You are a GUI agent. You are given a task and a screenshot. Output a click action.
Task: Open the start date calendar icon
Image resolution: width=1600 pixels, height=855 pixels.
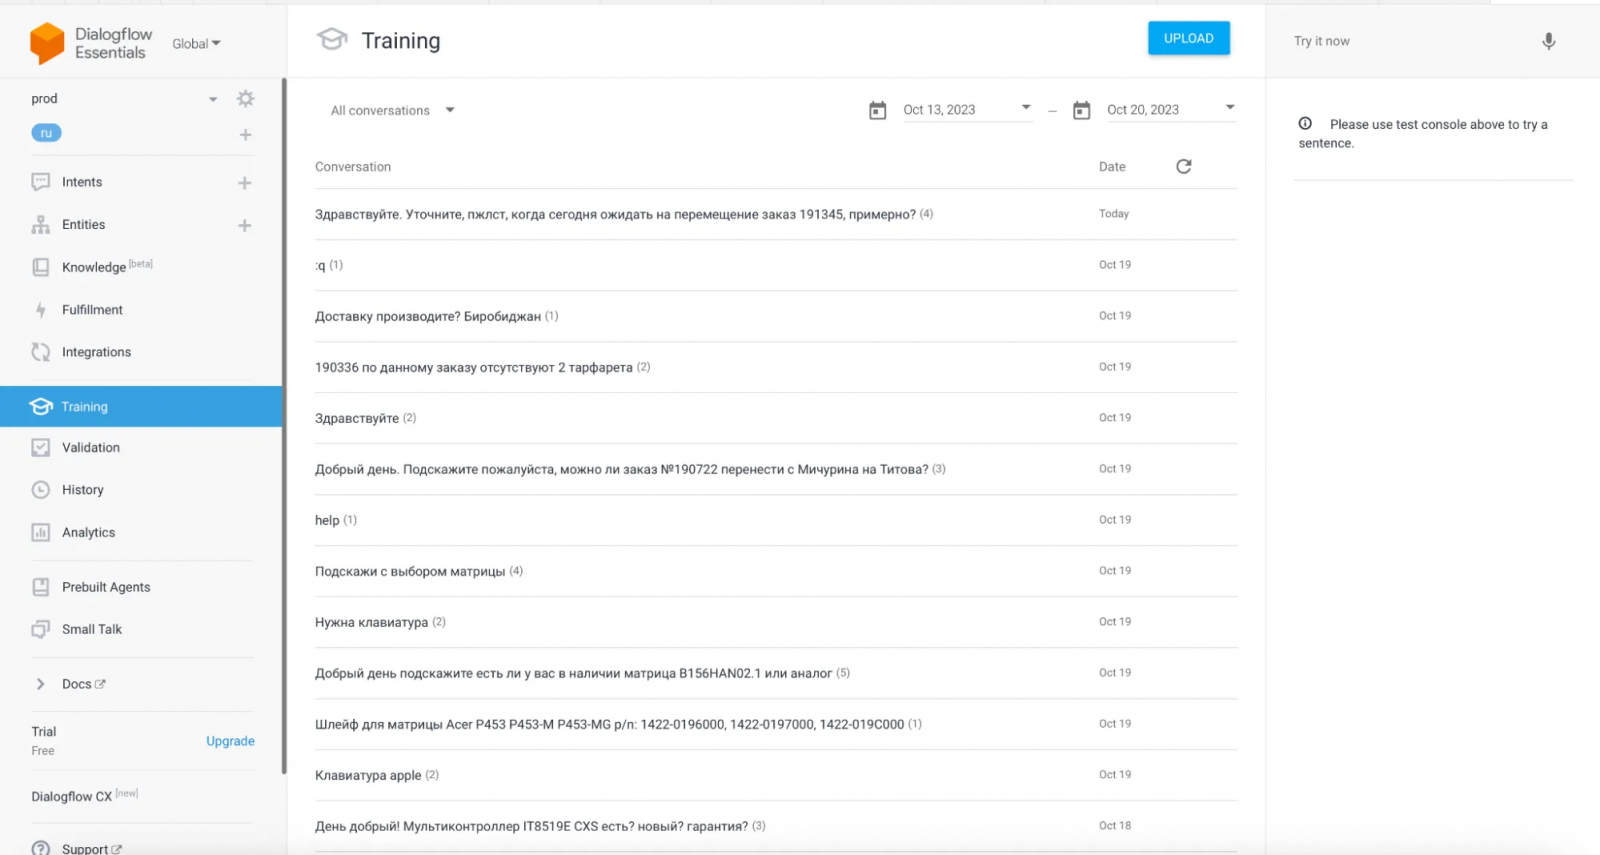coord(878,110)
